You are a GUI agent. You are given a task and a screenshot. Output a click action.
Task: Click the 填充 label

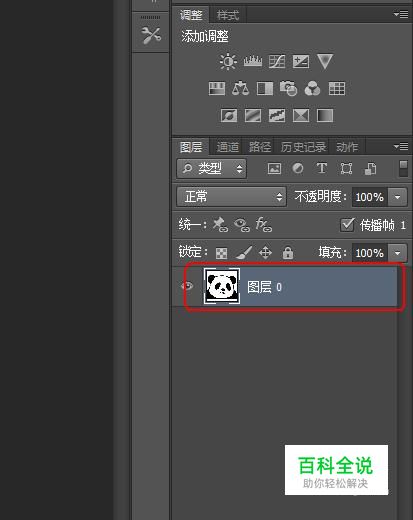point(332,253)
